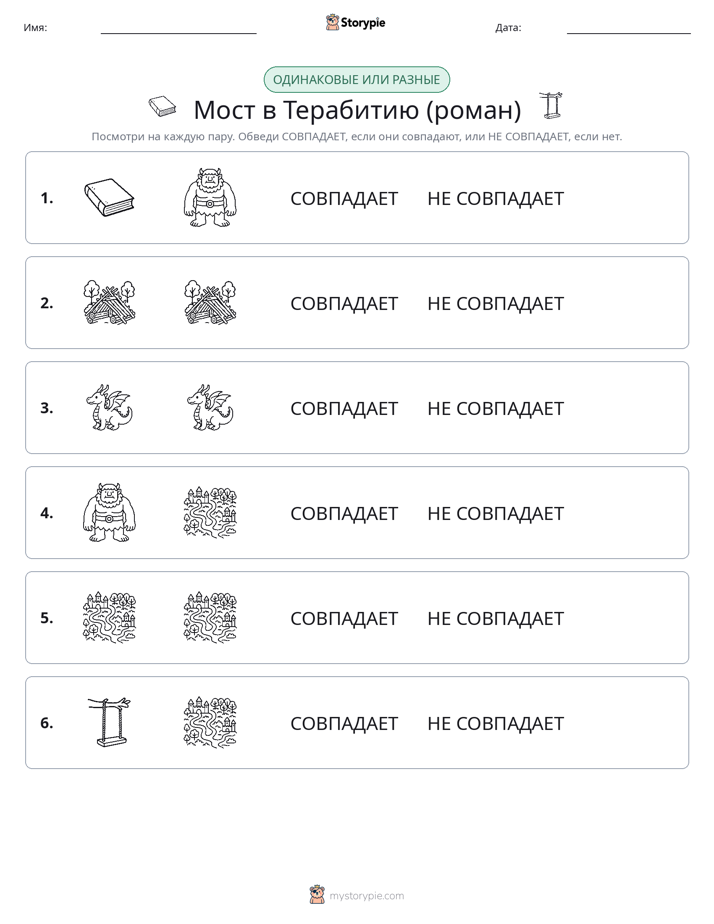The image size is (714, 924).
Task: Click the book icon in row 1
Action: (x=109, y=197)
